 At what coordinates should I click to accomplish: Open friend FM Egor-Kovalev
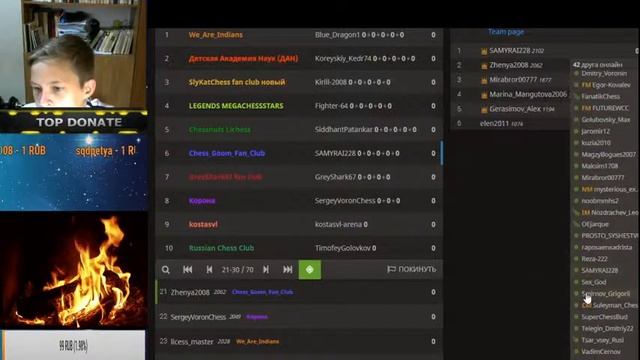pyautogui.click(x=606, y=85)
